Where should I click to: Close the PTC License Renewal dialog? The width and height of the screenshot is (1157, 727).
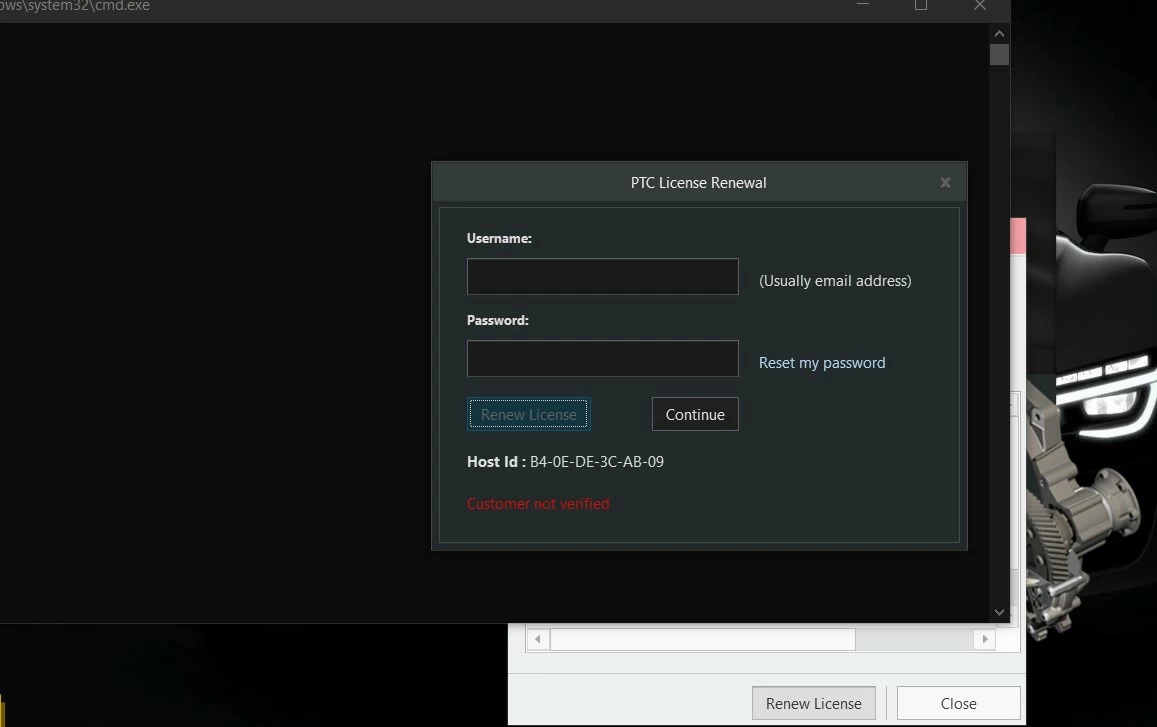pos(945,182)
